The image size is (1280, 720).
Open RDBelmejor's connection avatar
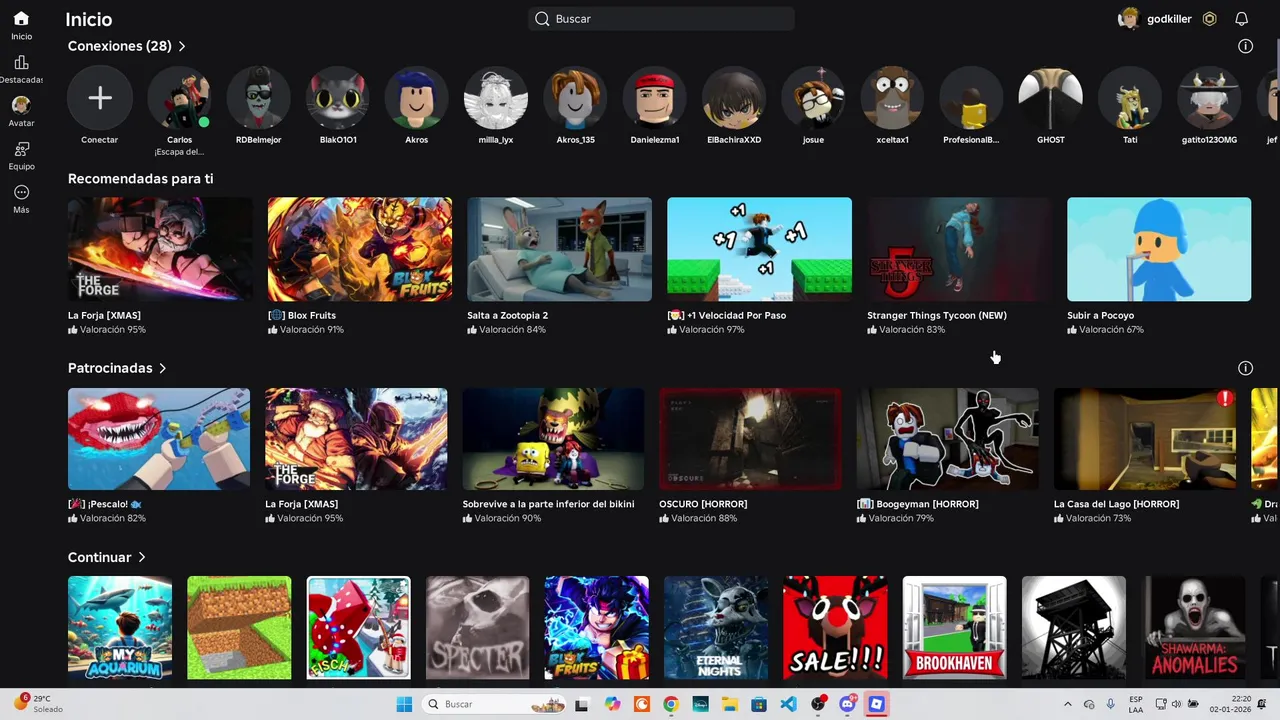pos(258,98)
